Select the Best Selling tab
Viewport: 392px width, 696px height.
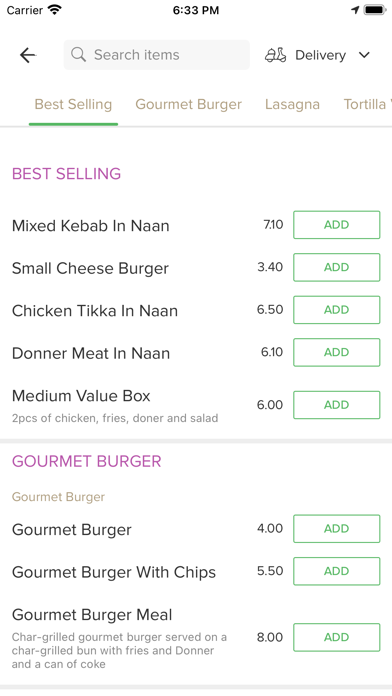coord(73,105)
